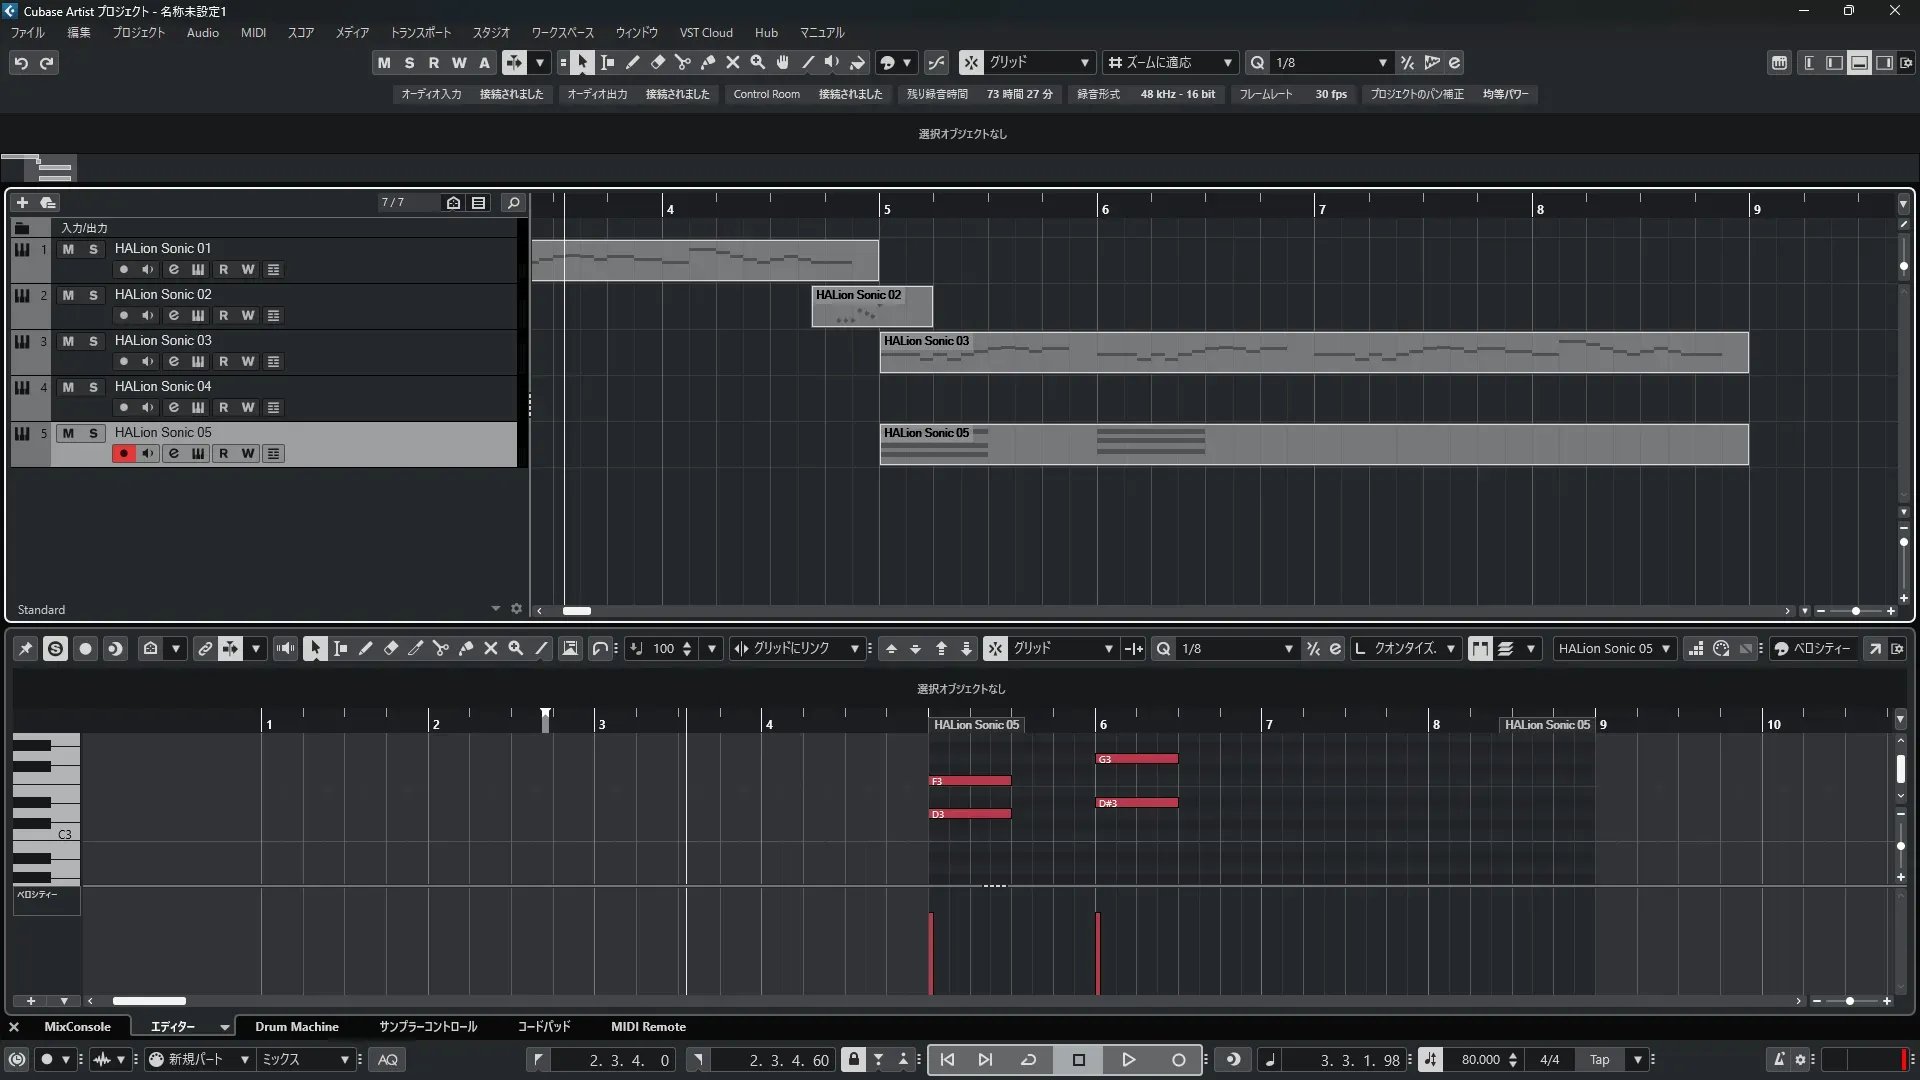Viewport: 1920px width, 1080px height.
Task: Open the トランスポート menu
Action: tap(420, 33)
